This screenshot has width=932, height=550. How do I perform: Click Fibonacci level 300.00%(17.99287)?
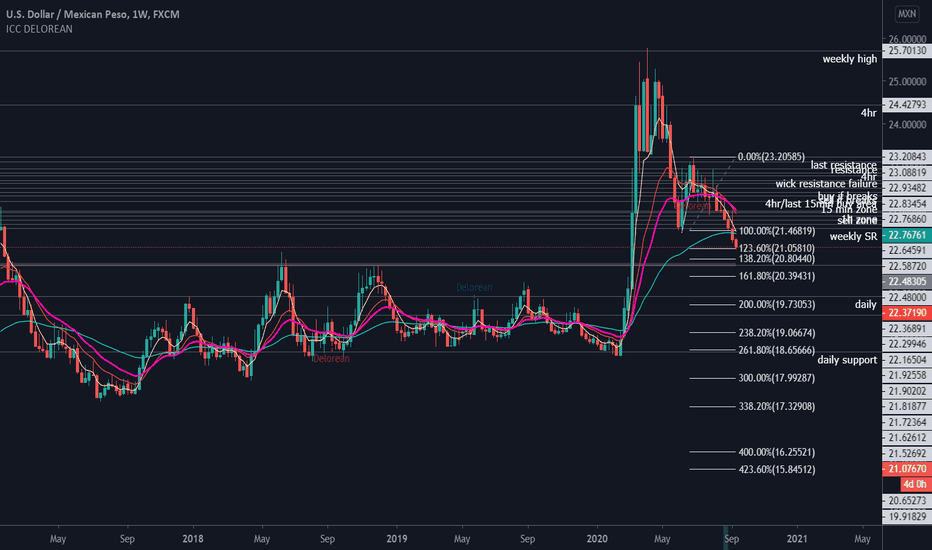[777, 378]
